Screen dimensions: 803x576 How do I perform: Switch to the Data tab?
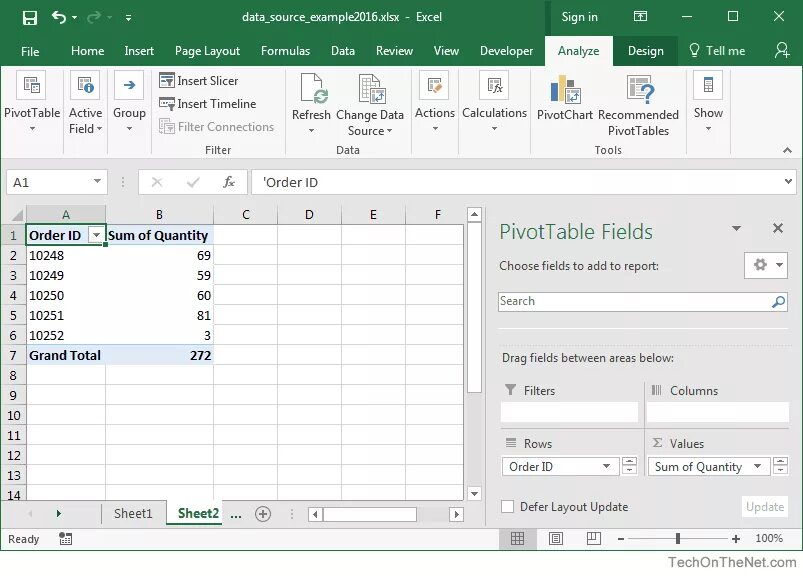[343, 51]
